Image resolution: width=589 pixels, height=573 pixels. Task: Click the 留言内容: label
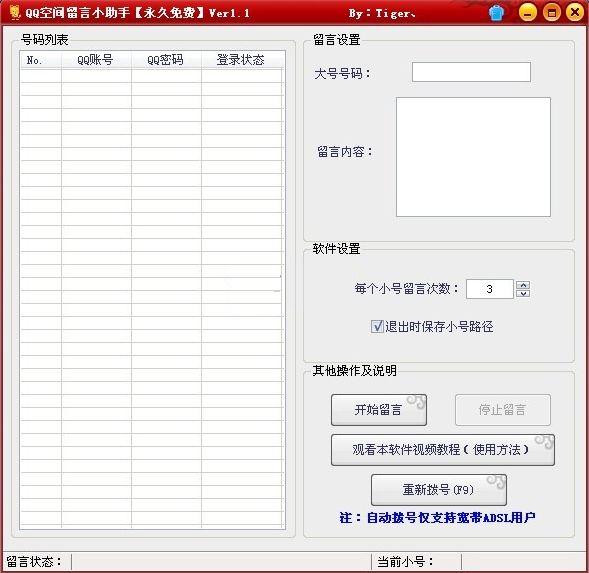point(345,152)
